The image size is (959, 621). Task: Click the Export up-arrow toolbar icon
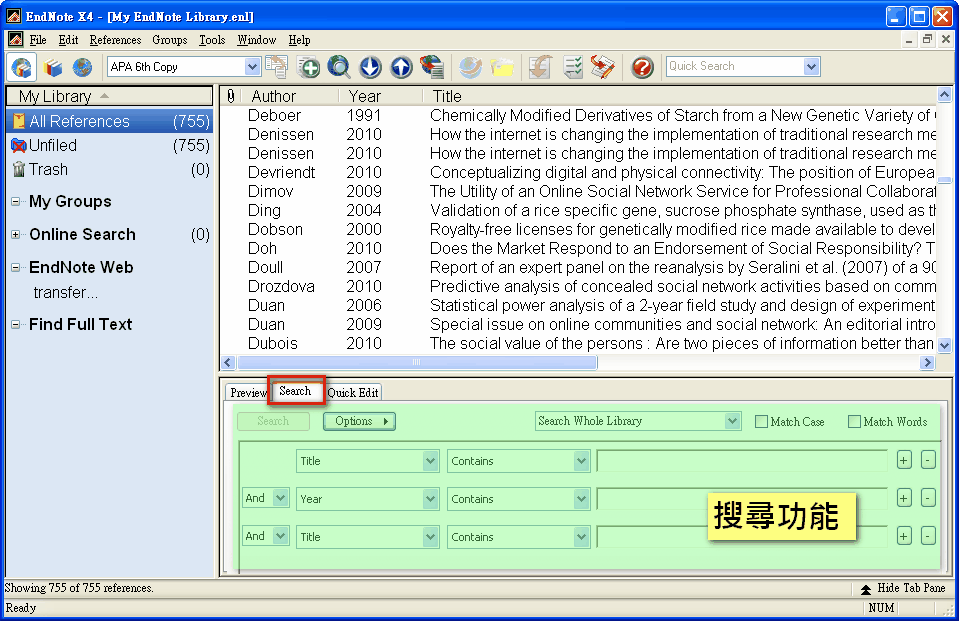point(401,67)
